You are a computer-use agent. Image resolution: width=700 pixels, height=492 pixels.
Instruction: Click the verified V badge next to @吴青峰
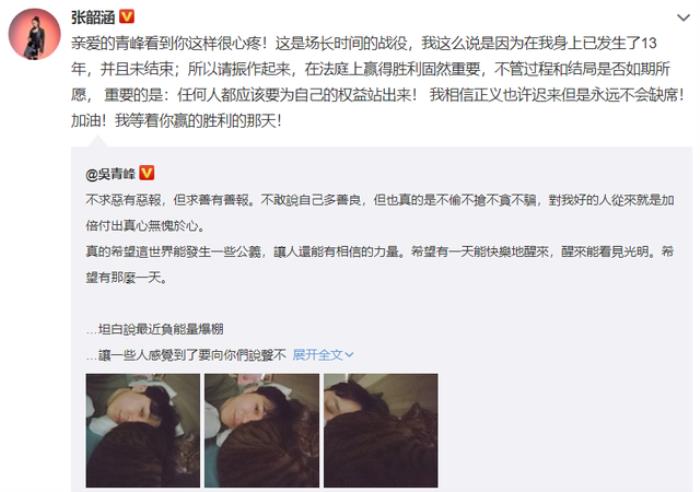point(147,173)
